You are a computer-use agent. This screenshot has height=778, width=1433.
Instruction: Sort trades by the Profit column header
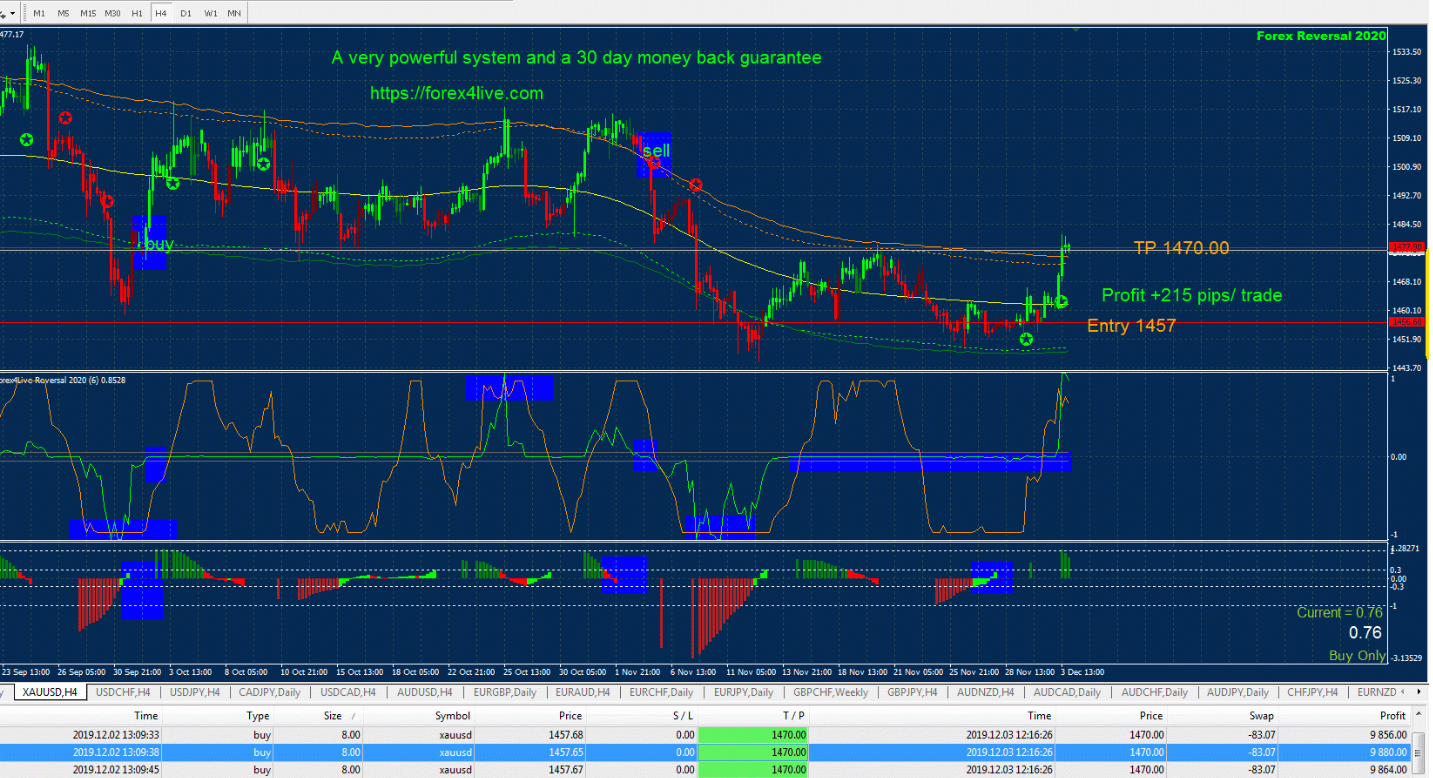(x=1391, y=716)
